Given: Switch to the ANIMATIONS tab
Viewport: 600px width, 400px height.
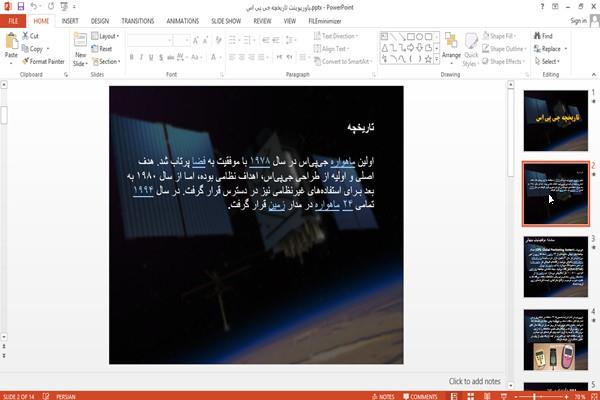Looking at the screenshot, I should pos(183,21).
